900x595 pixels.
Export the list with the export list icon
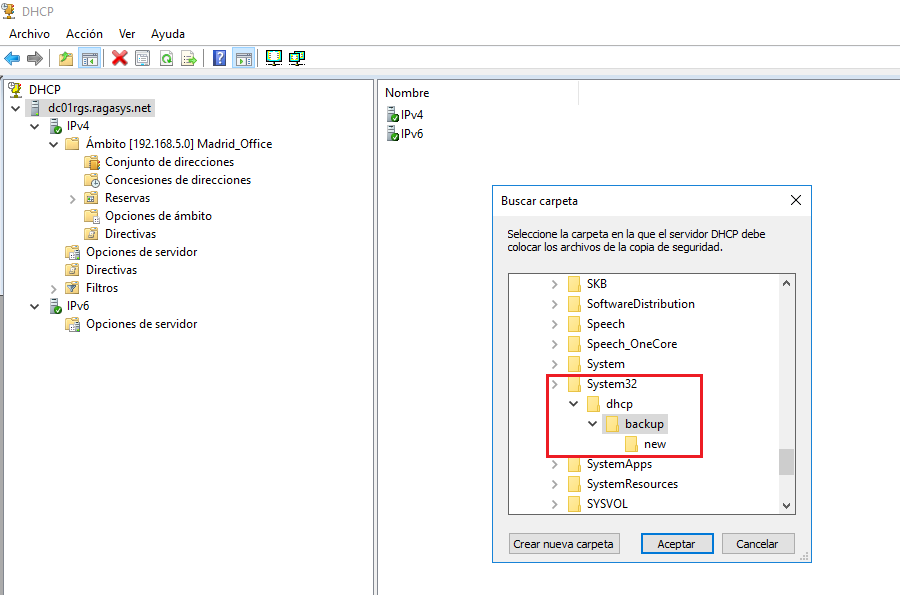(x=187, y=57)
